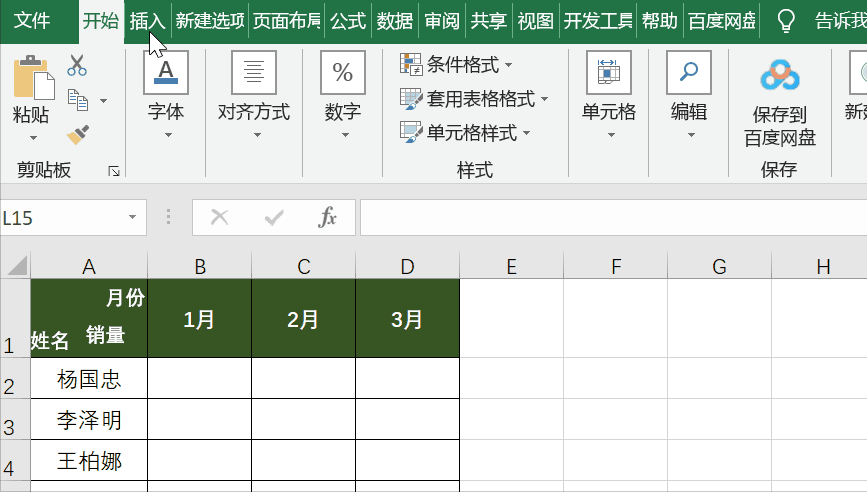Image resolution: width=867 pixels, height=492 pixels.
Task: Expand the 套用表格格式 dropdown arrow
Action: 545,99
